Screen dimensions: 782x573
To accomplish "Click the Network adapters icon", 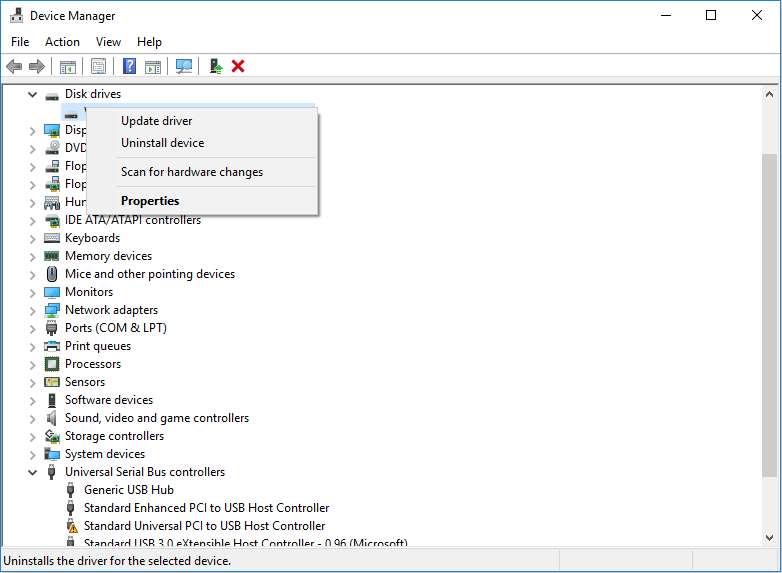I will 52,310.
